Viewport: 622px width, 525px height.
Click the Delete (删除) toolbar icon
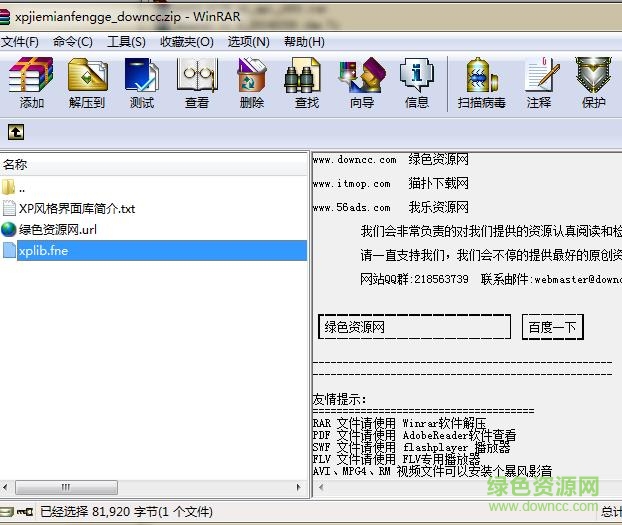251,83
